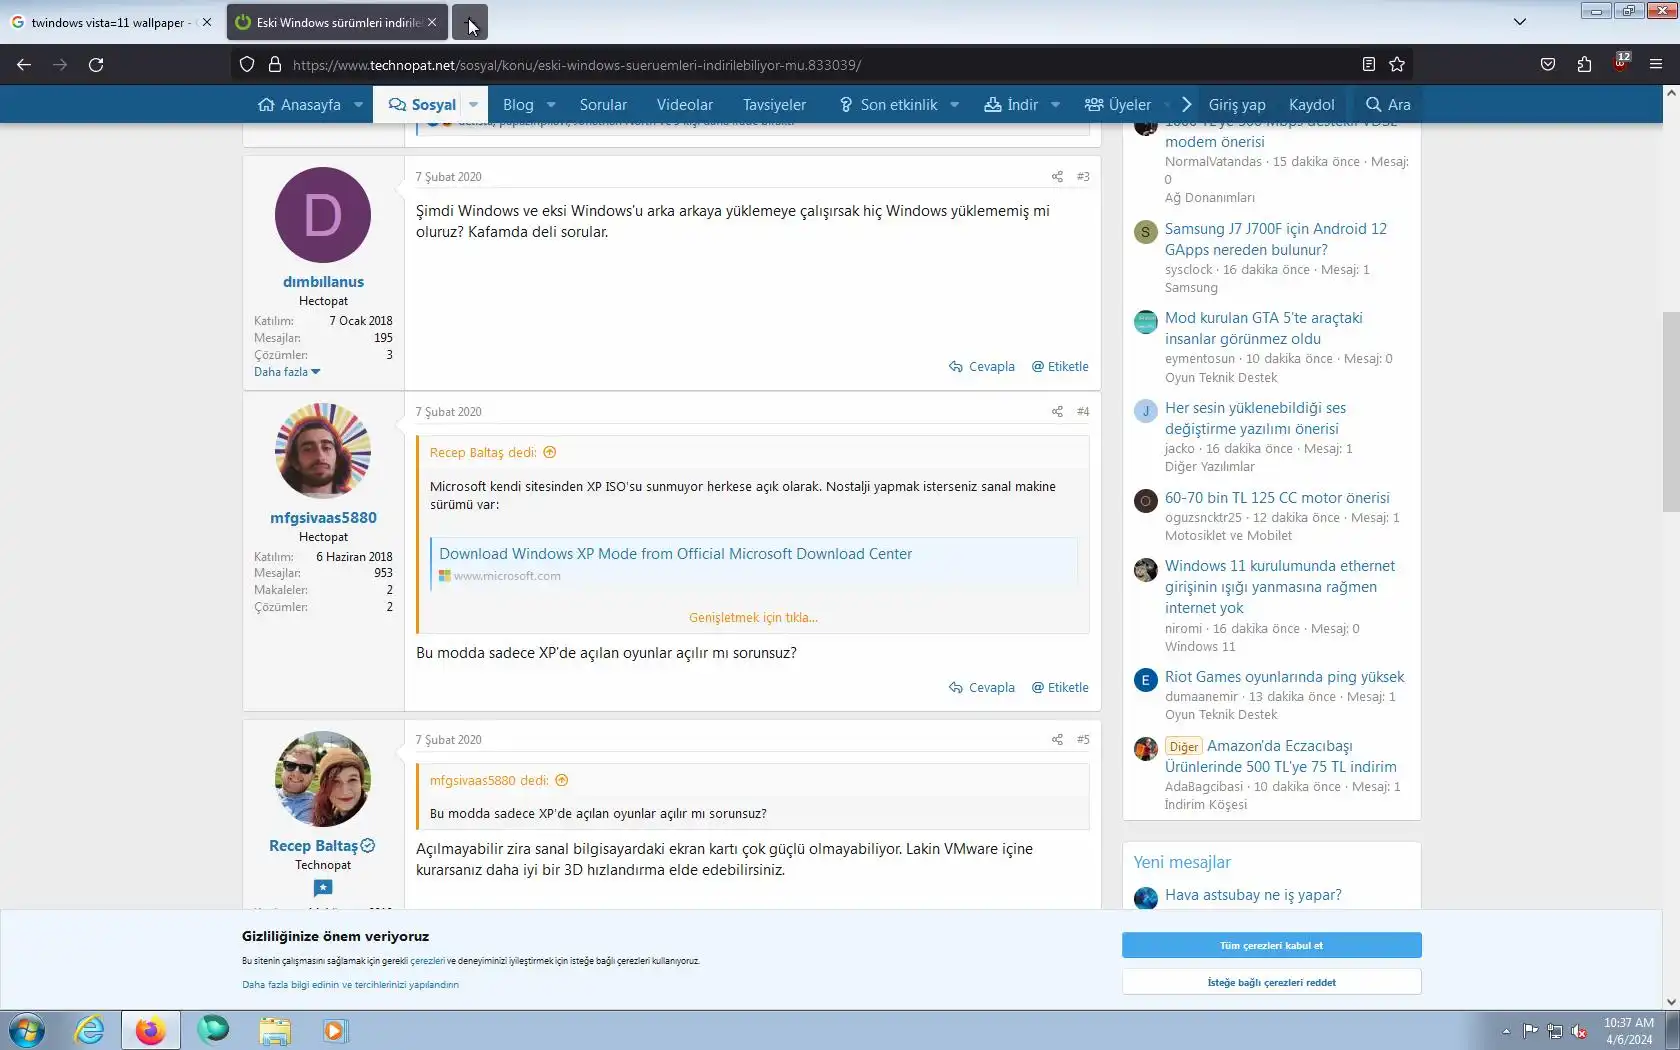Bookmark this page with star icon
This screenshot has width=1680, height=1050.
(x=1397, y=65)
